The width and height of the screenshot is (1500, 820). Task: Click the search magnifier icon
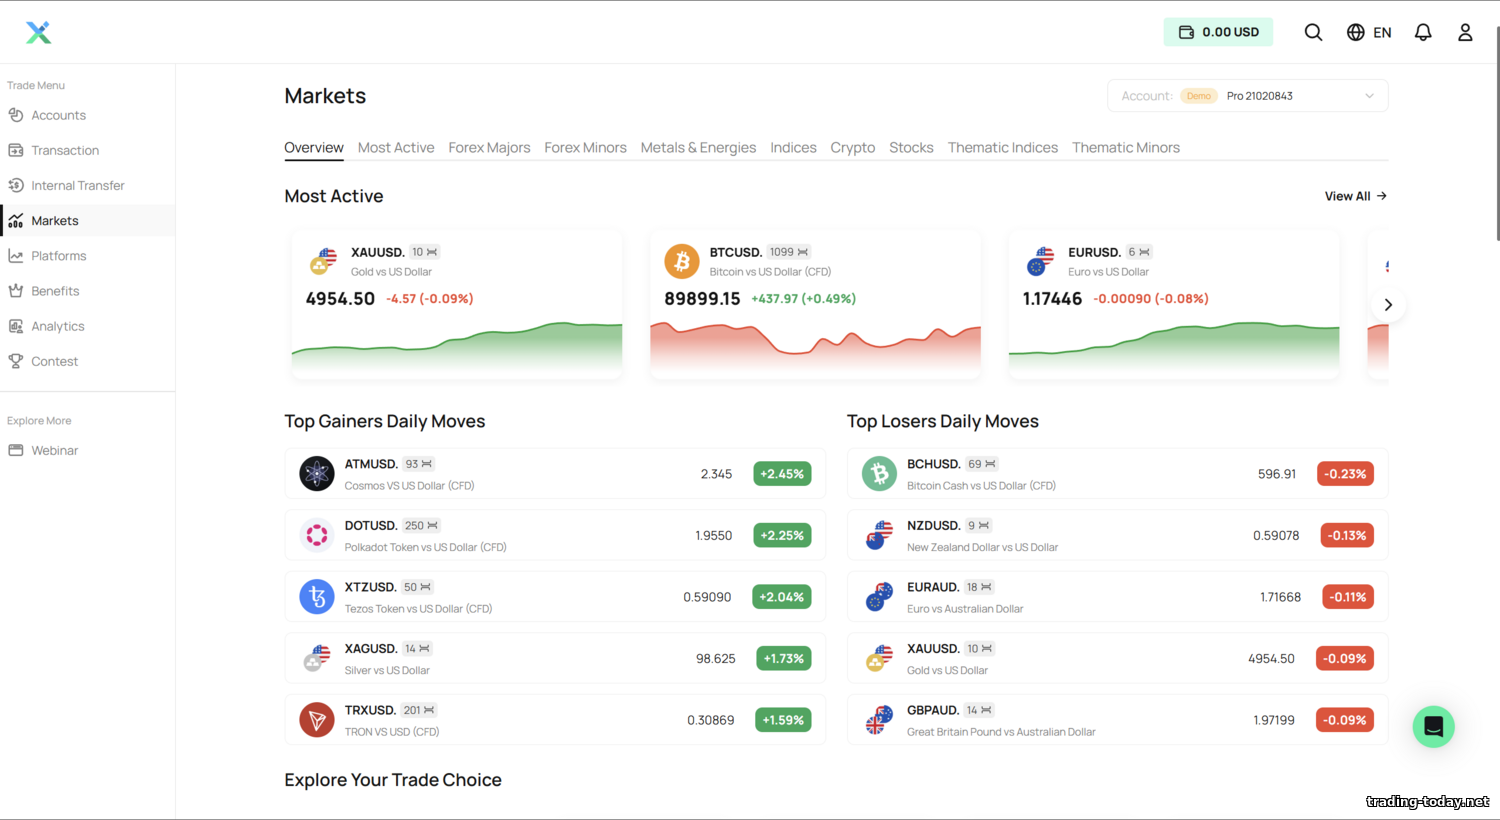1313,32
